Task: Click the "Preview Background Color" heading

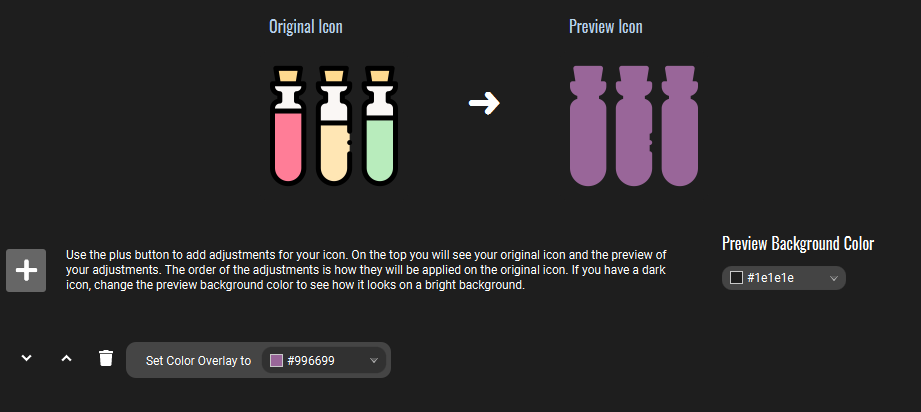Action: (x=798, y=244)
